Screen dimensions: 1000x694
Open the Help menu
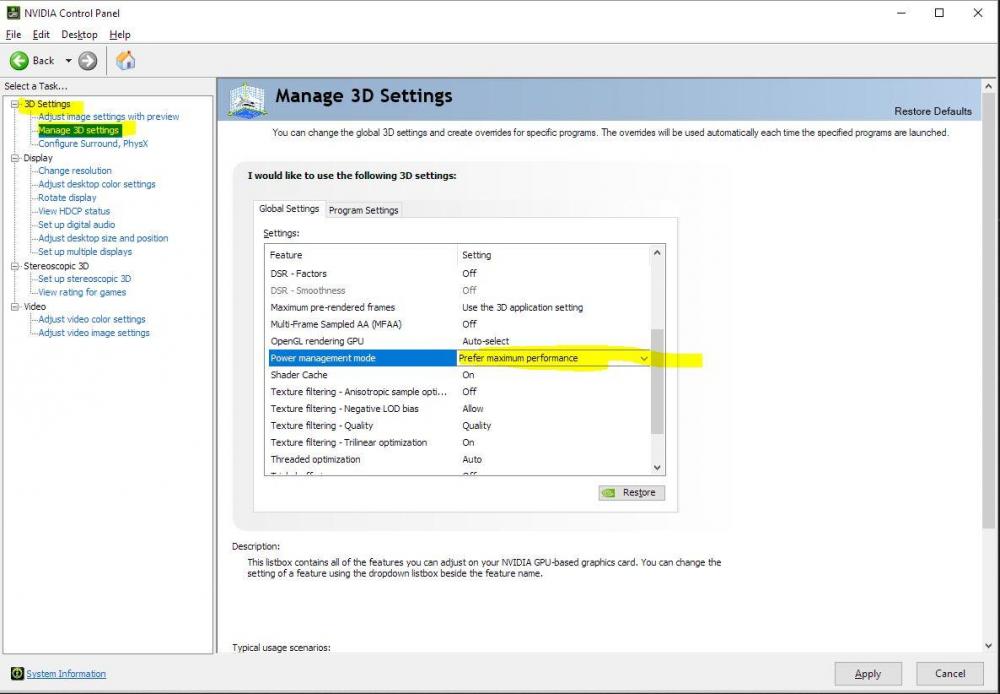point(119,34)
